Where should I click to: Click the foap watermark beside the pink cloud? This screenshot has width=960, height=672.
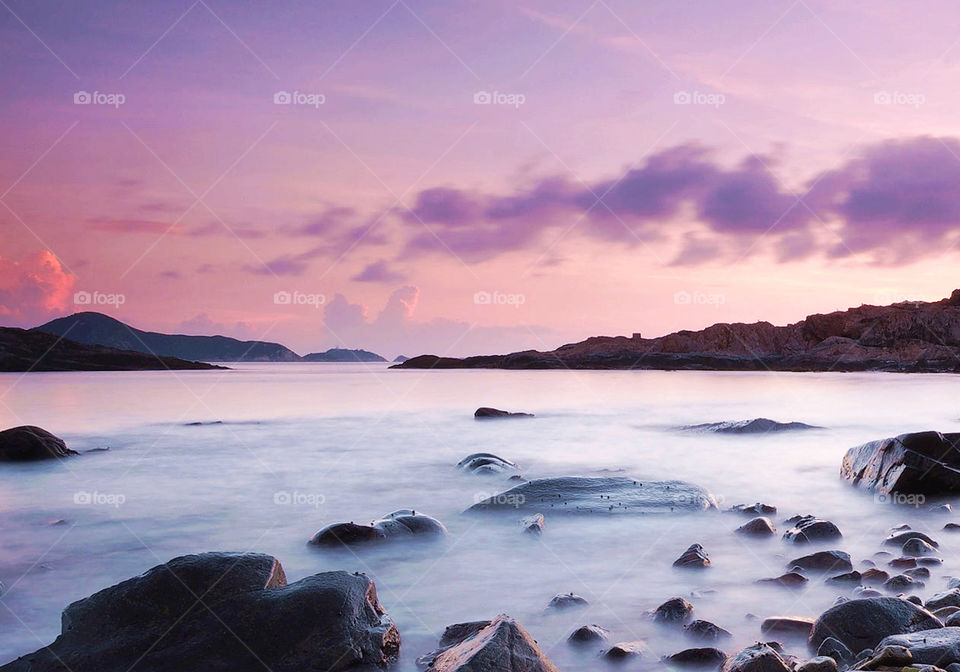point(99,298)
